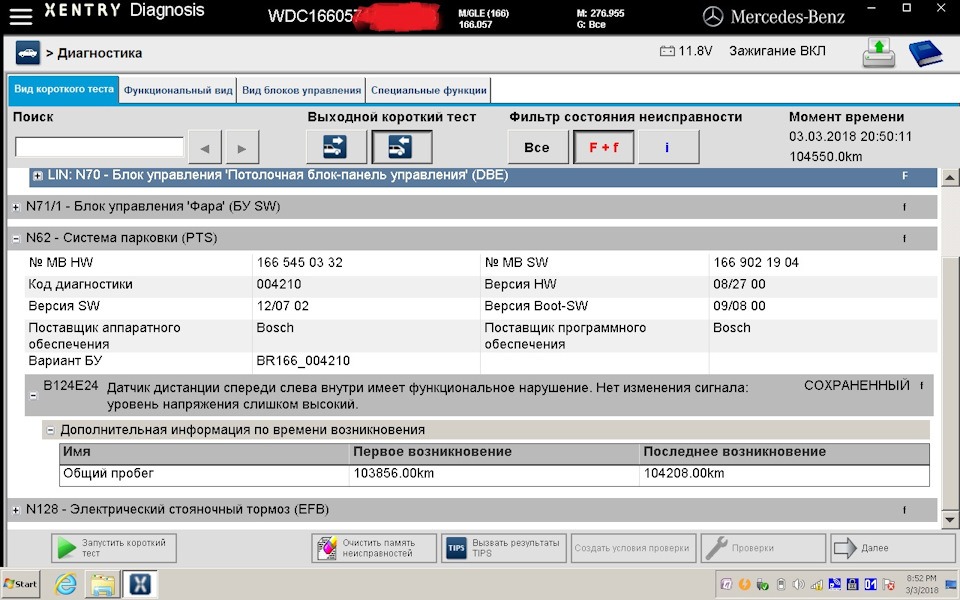Open Internet Explorer from the taskbar
Image resolution: width=960 pixels, height=600 pixels.
pos(66,584)
